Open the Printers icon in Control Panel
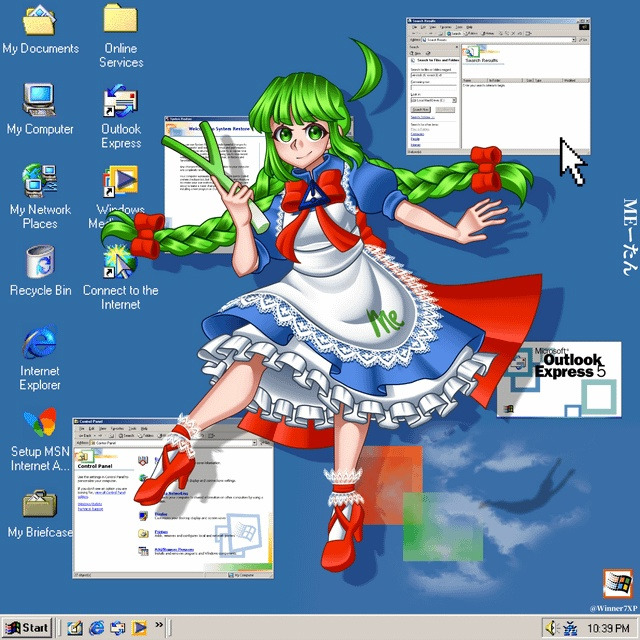 click(x=143, y=533)
